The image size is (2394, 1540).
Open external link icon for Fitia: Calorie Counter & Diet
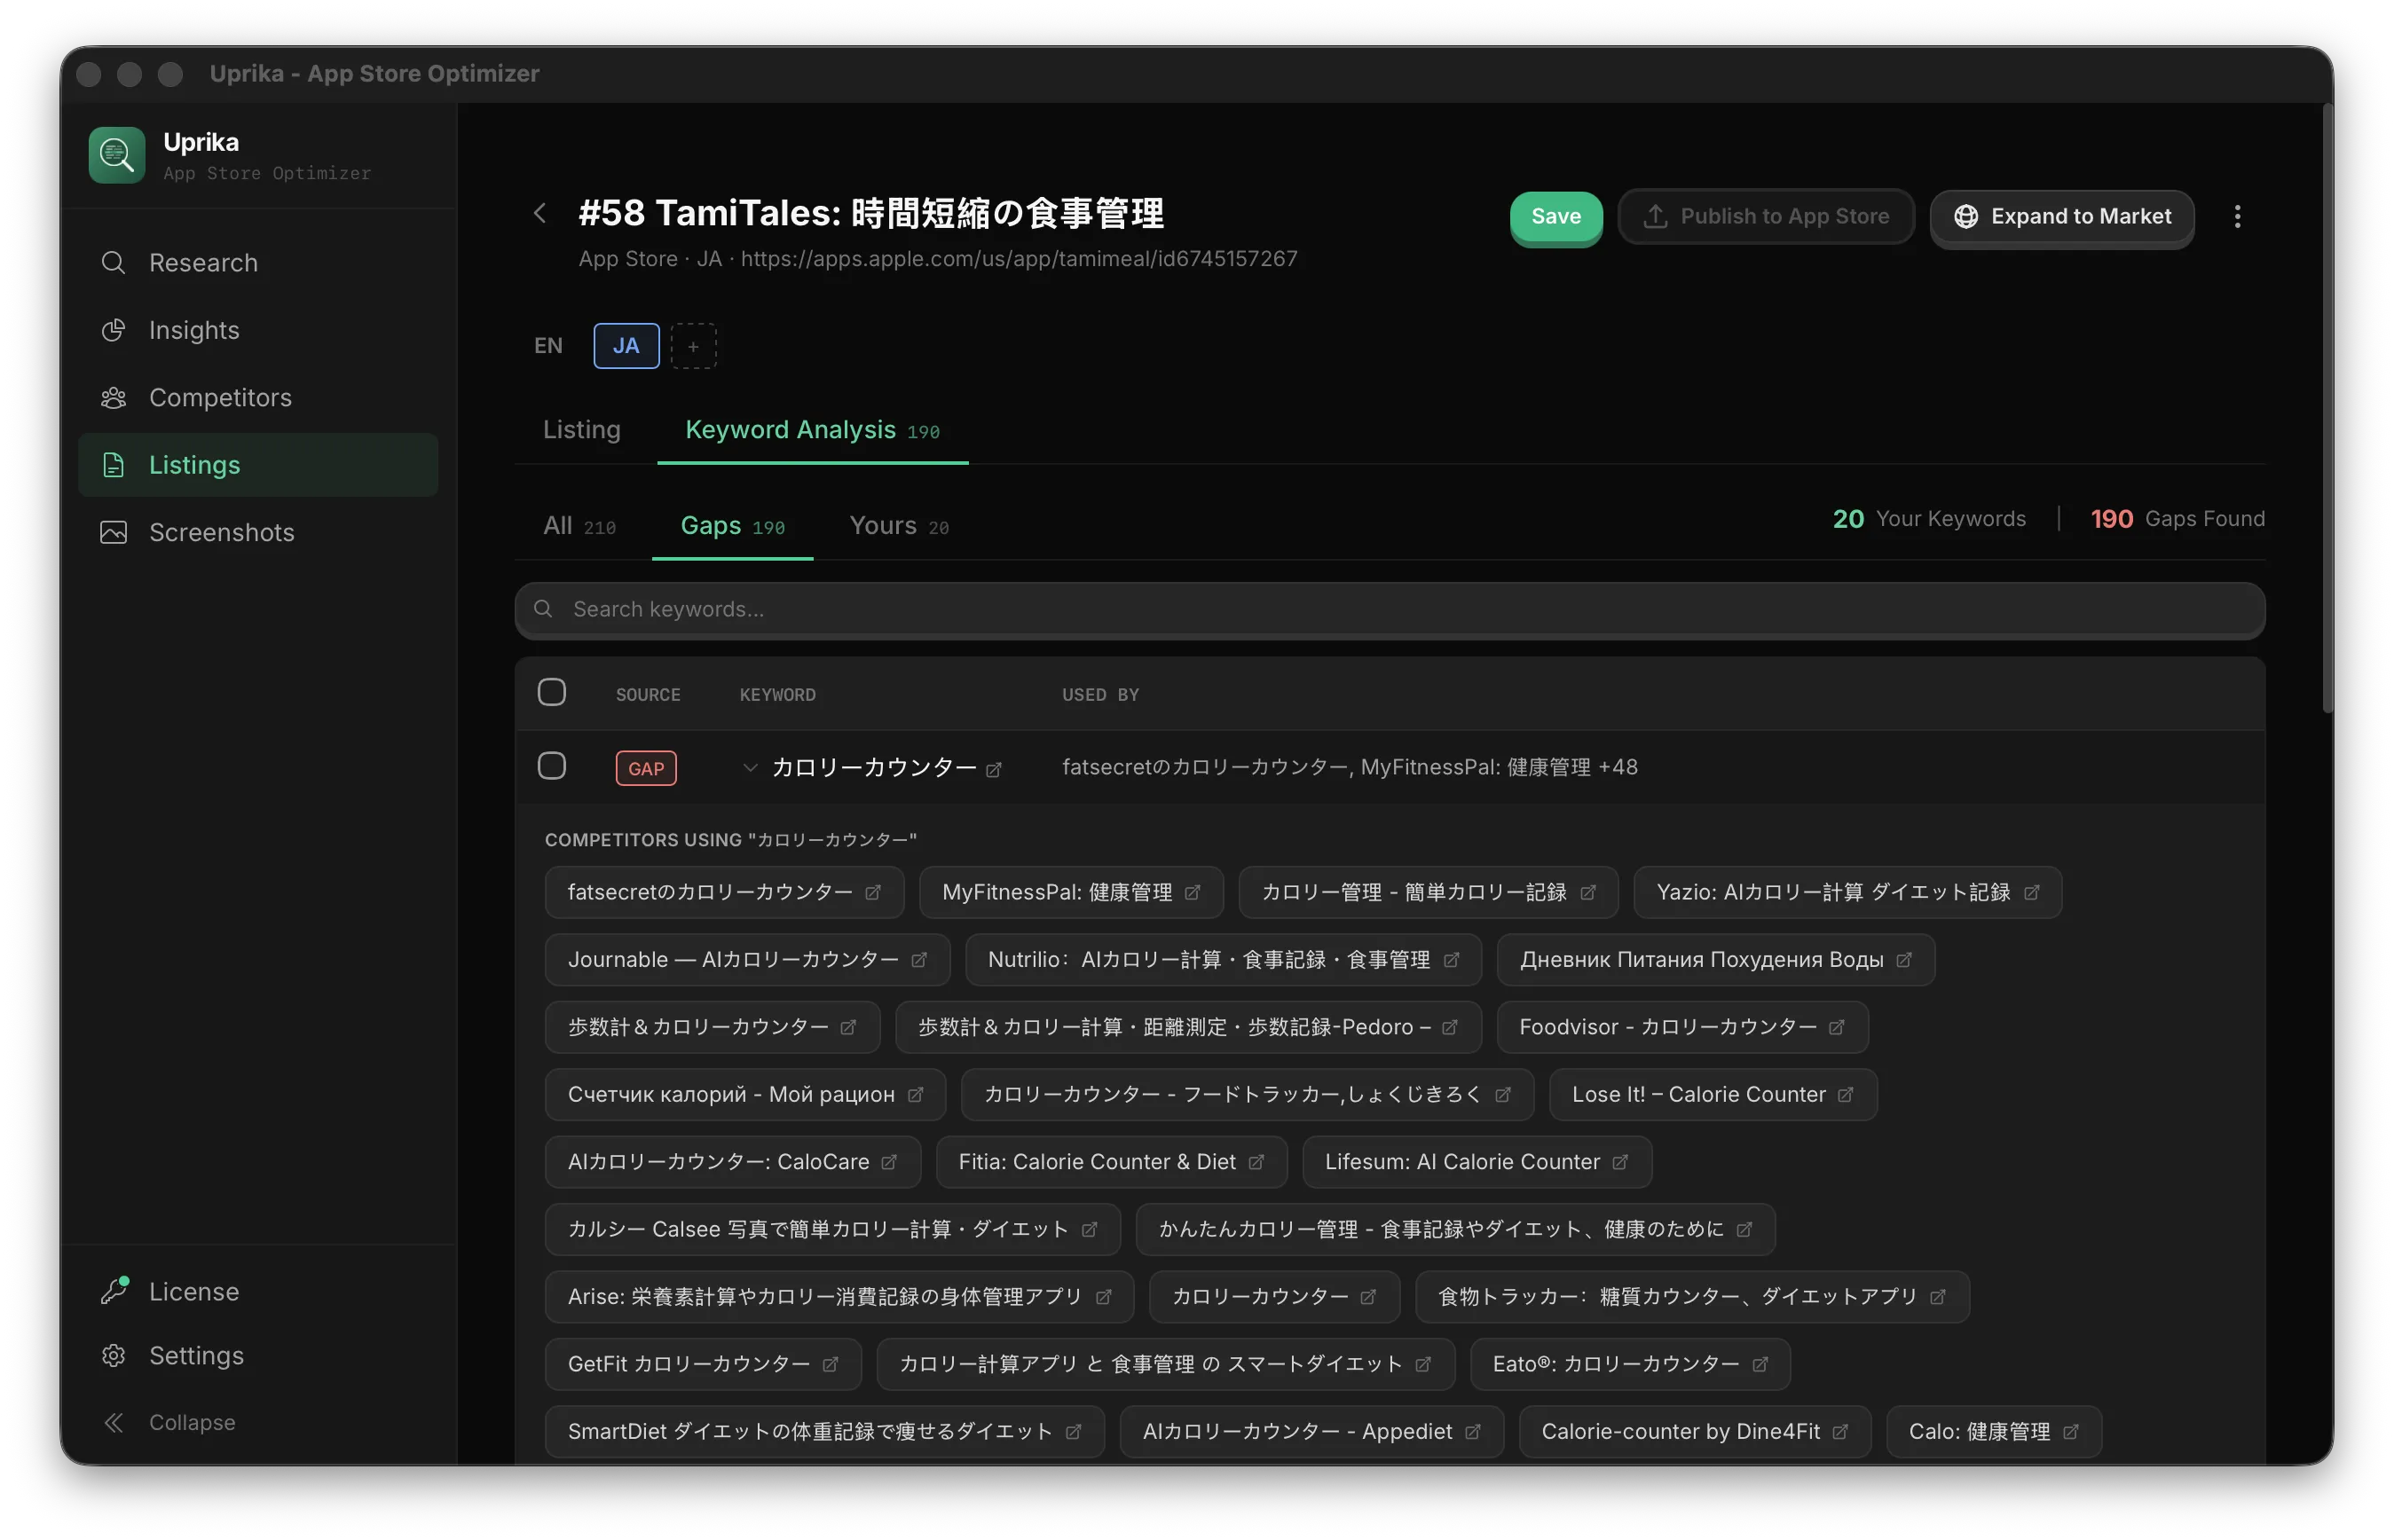1256,1162
